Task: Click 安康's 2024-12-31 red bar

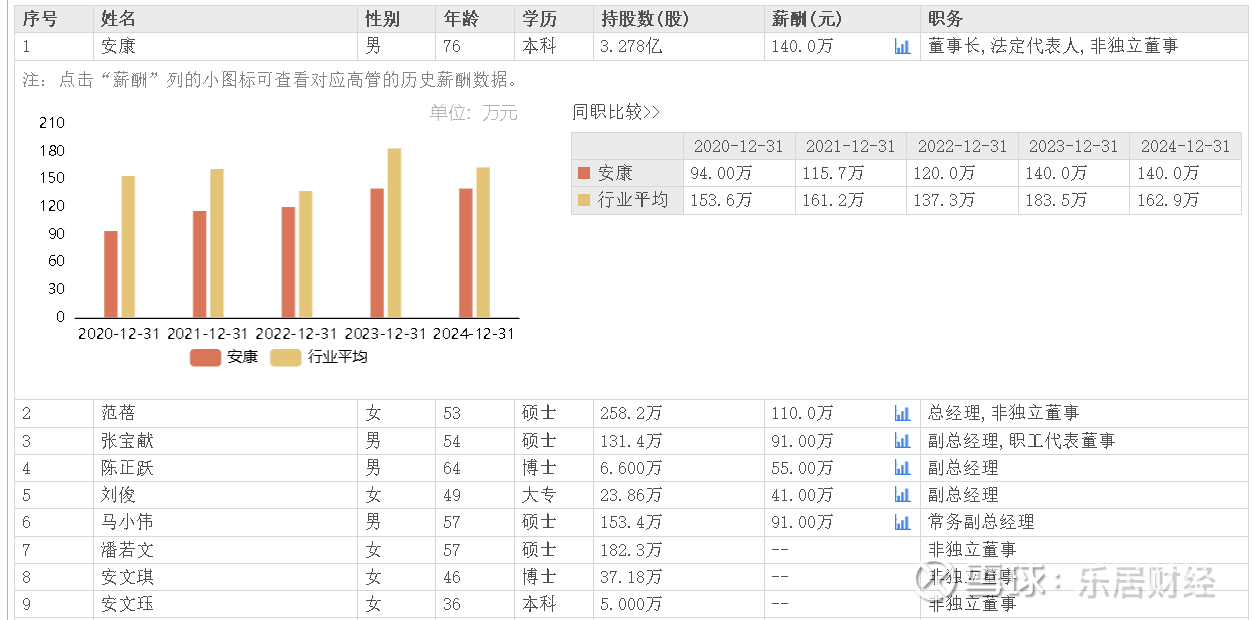Action: (x=465, y=253)
